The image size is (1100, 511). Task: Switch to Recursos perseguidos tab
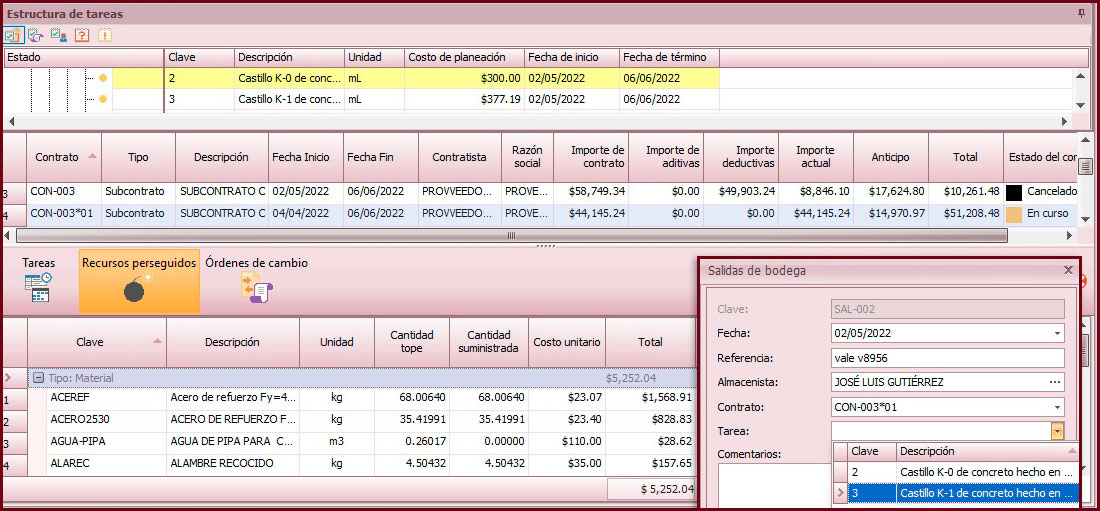click(x=139, y=281)
